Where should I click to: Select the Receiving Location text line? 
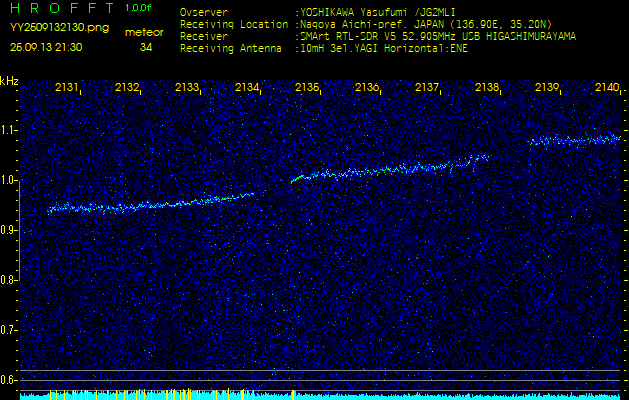[366, 24]
